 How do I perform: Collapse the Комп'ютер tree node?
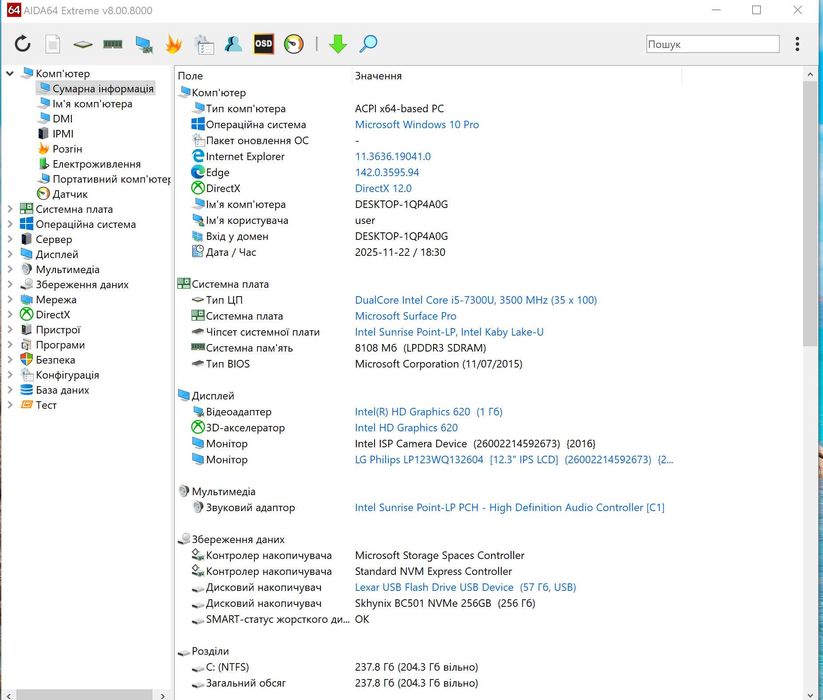tap(10, 73)
